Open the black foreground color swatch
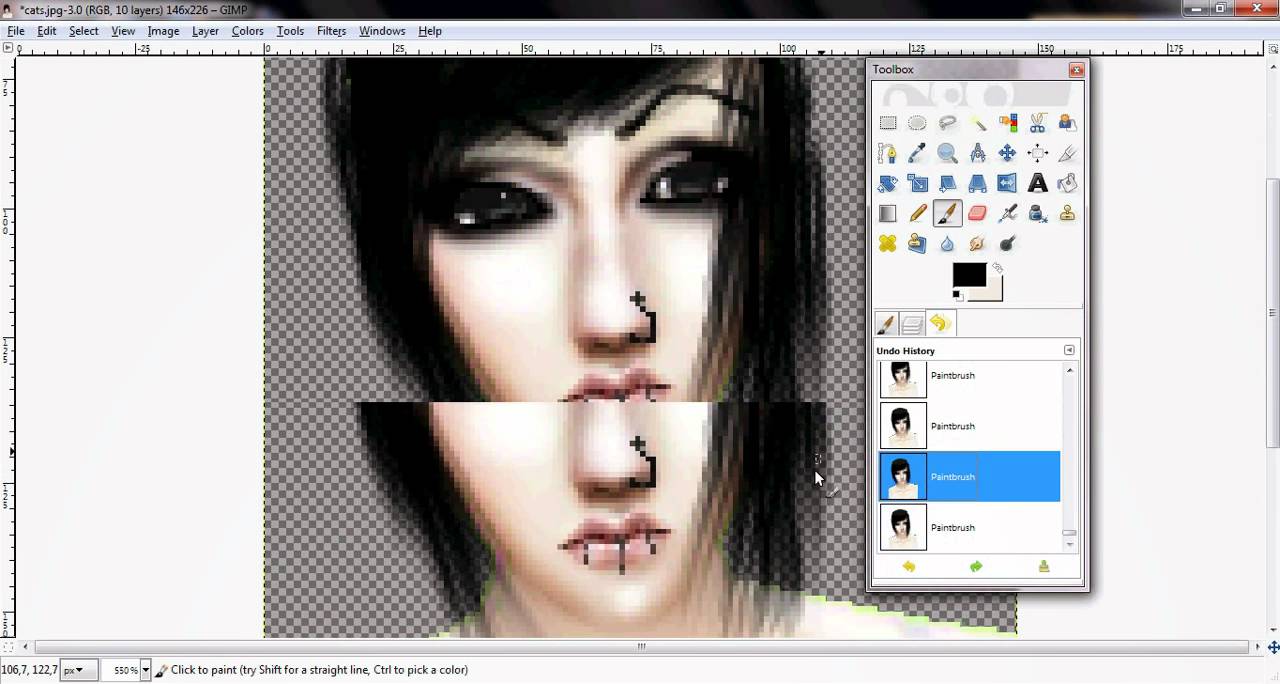Image resolution: width=1280 pixels, height=684 pixels. coord(968,276)
